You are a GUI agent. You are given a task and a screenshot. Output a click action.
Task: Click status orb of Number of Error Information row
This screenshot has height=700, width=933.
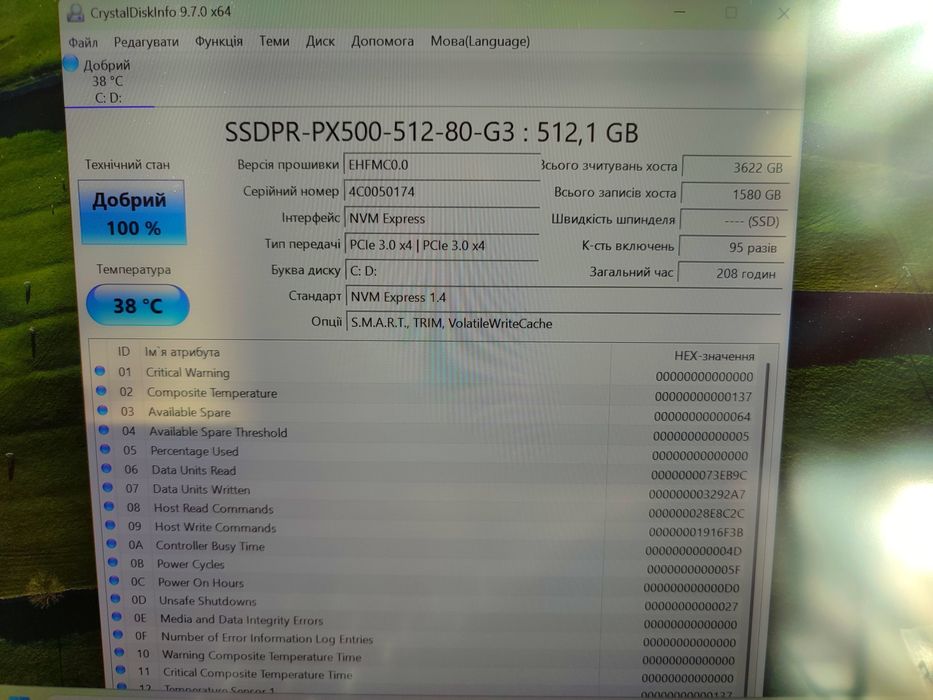(x=118, y=635)
